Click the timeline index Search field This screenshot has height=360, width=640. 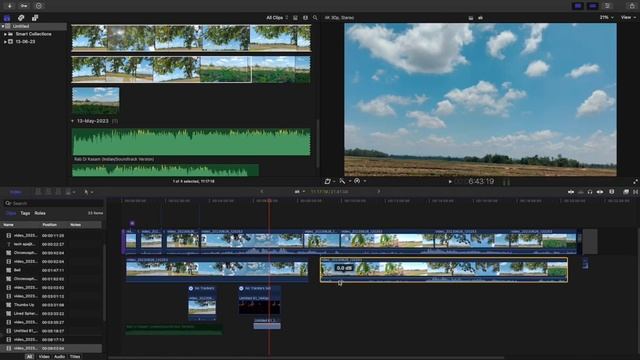[53, 203]
